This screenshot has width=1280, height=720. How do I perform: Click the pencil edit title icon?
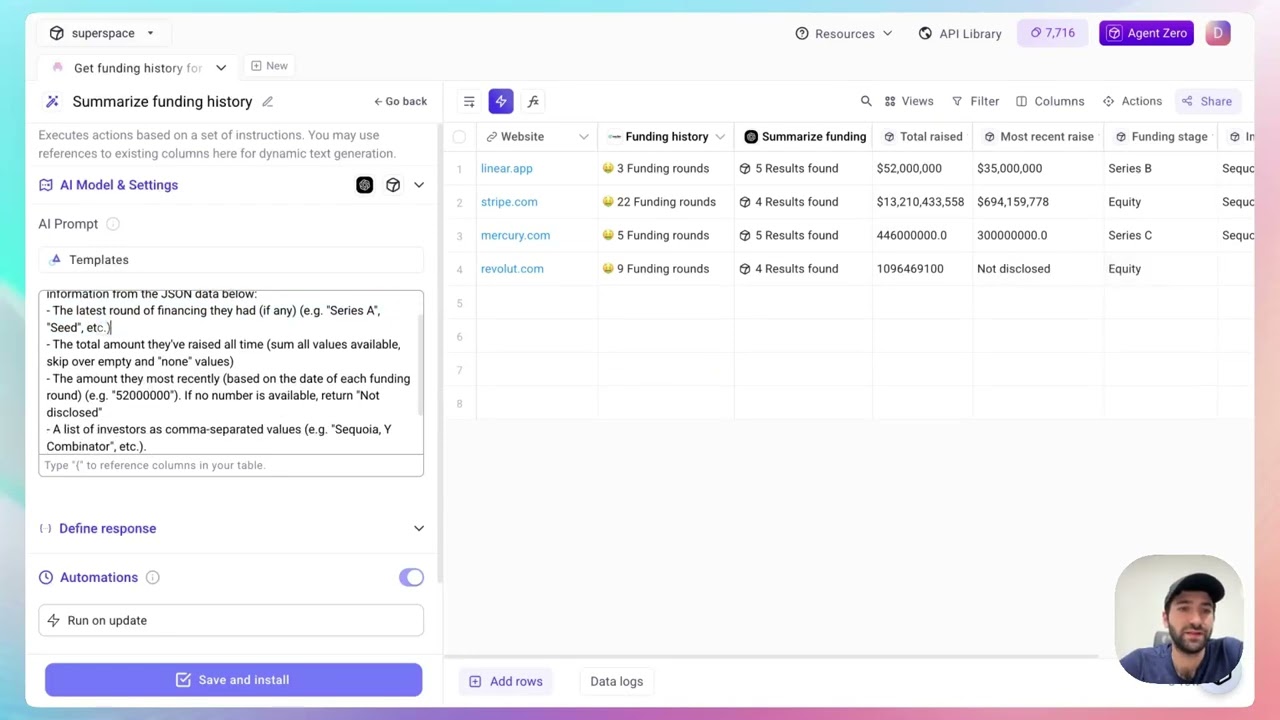tap(267, 101)
